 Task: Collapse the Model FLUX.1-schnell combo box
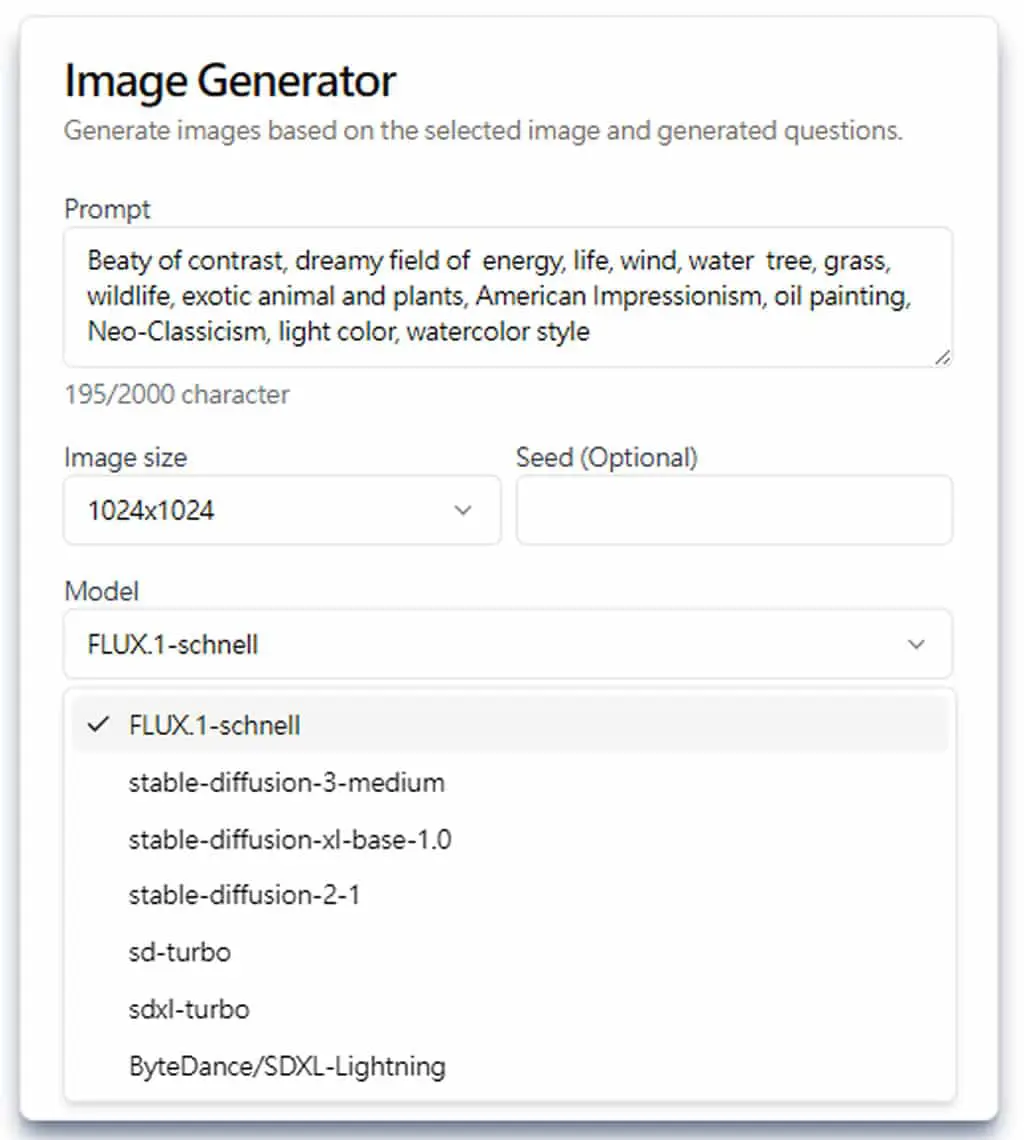(508, 644)
